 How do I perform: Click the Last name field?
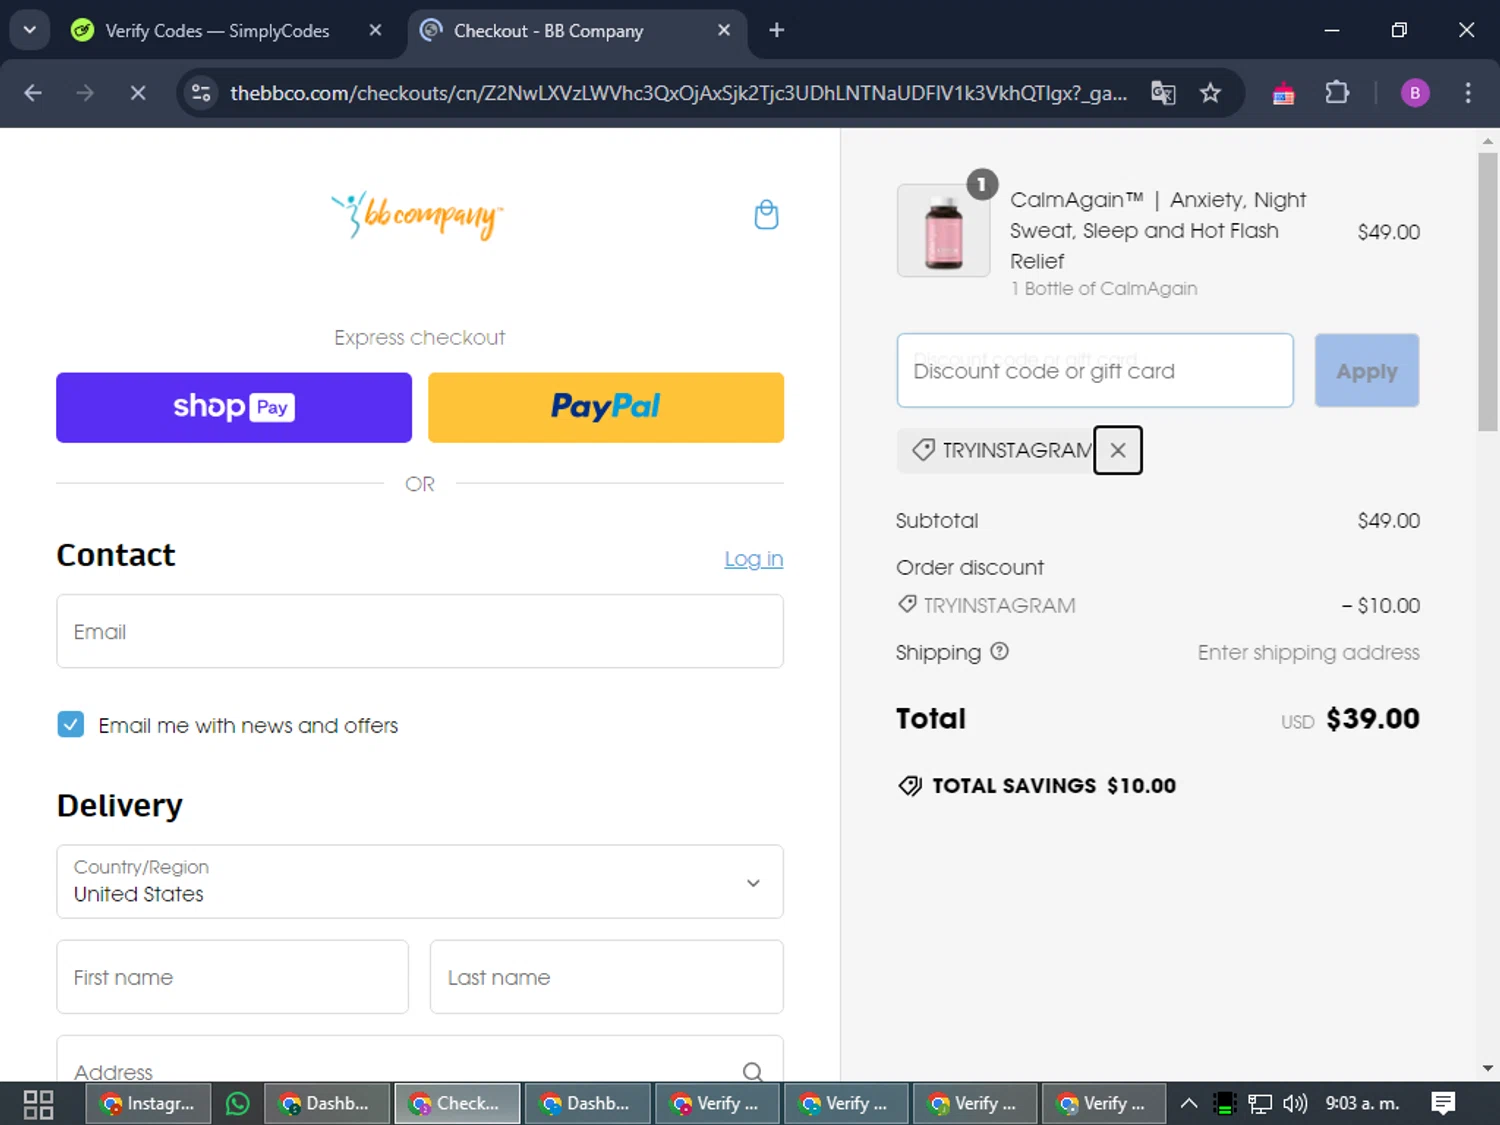coord(607,976)
